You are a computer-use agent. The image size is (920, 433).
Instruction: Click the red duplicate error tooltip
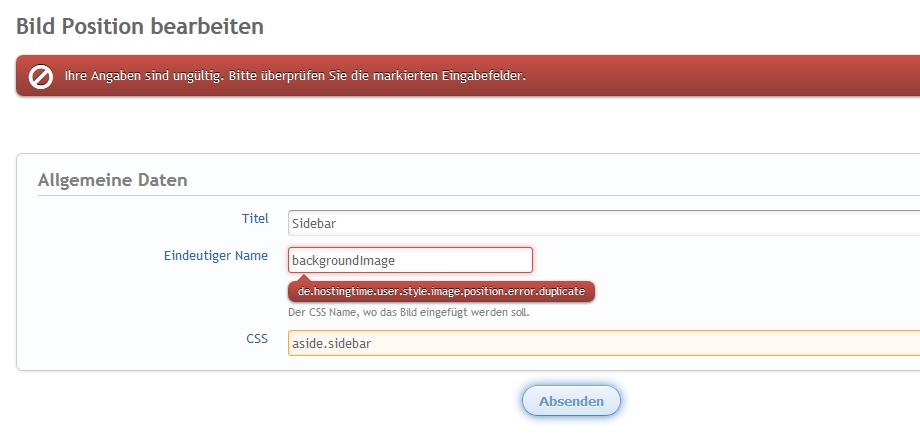tap(441, 291)
